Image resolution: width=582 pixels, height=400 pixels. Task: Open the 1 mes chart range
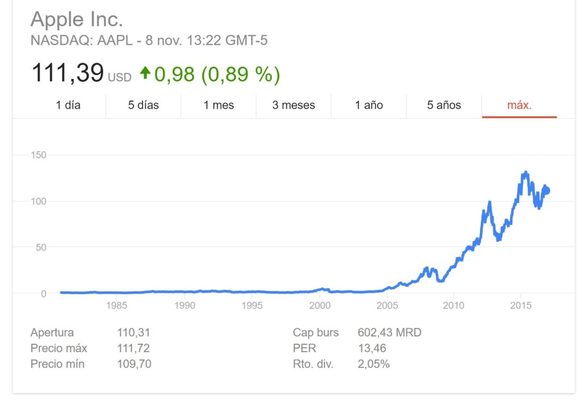tap(219, 105)
